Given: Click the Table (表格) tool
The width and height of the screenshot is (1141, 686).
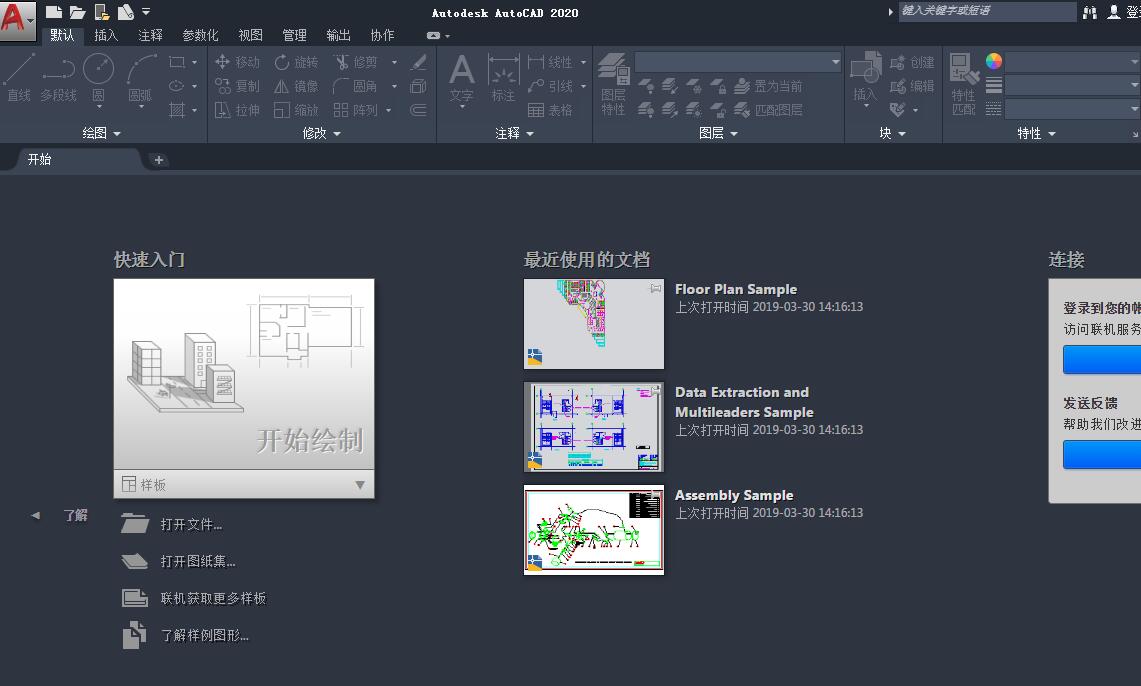Looking at the screenshot, I should click(x=550, y=110).
